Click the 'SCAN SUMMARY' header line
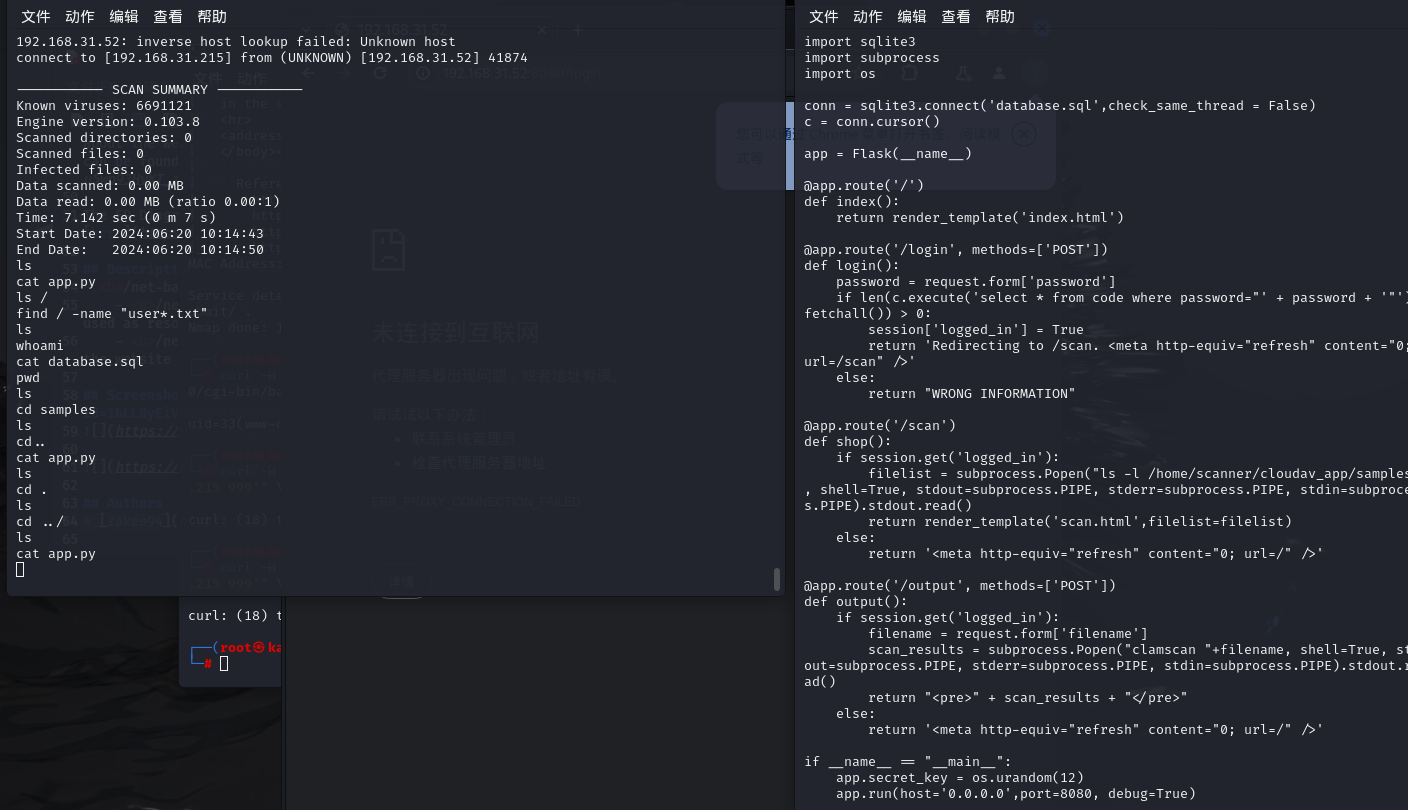The image size is (1408, 810). [x=159, y=90]
